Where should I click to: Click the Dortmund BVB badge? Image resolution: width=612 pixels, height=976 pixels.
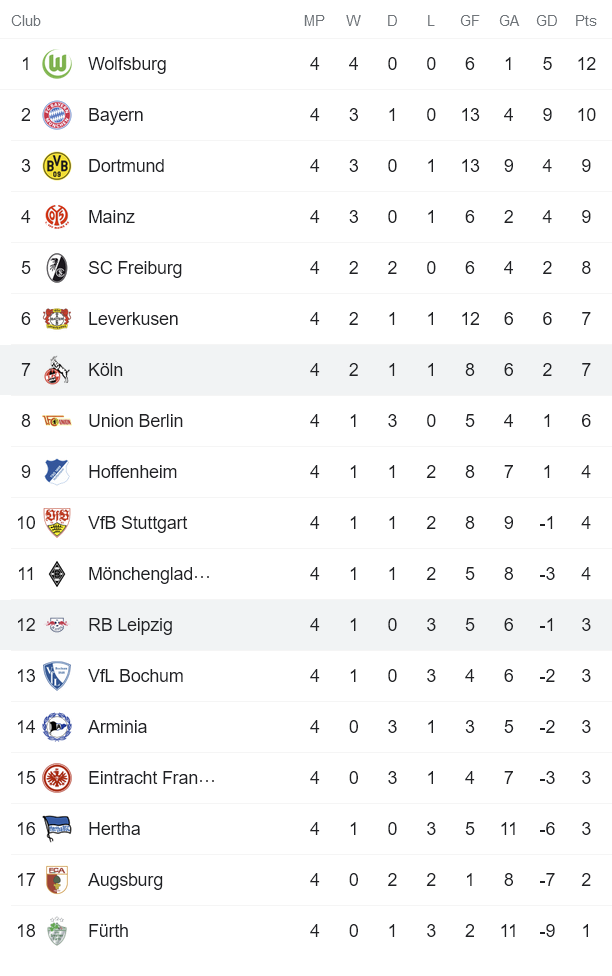click(58, 165)
